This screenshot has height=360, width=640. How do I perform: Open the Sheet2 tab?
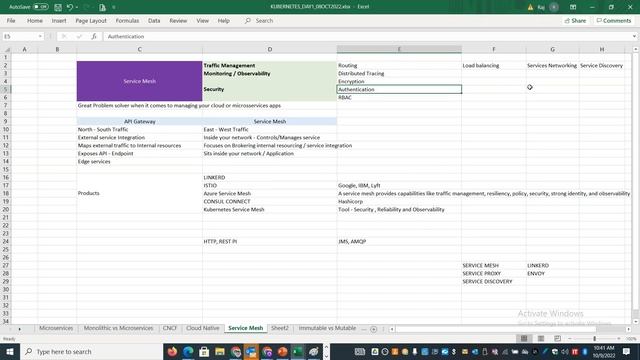coord(280,328)
